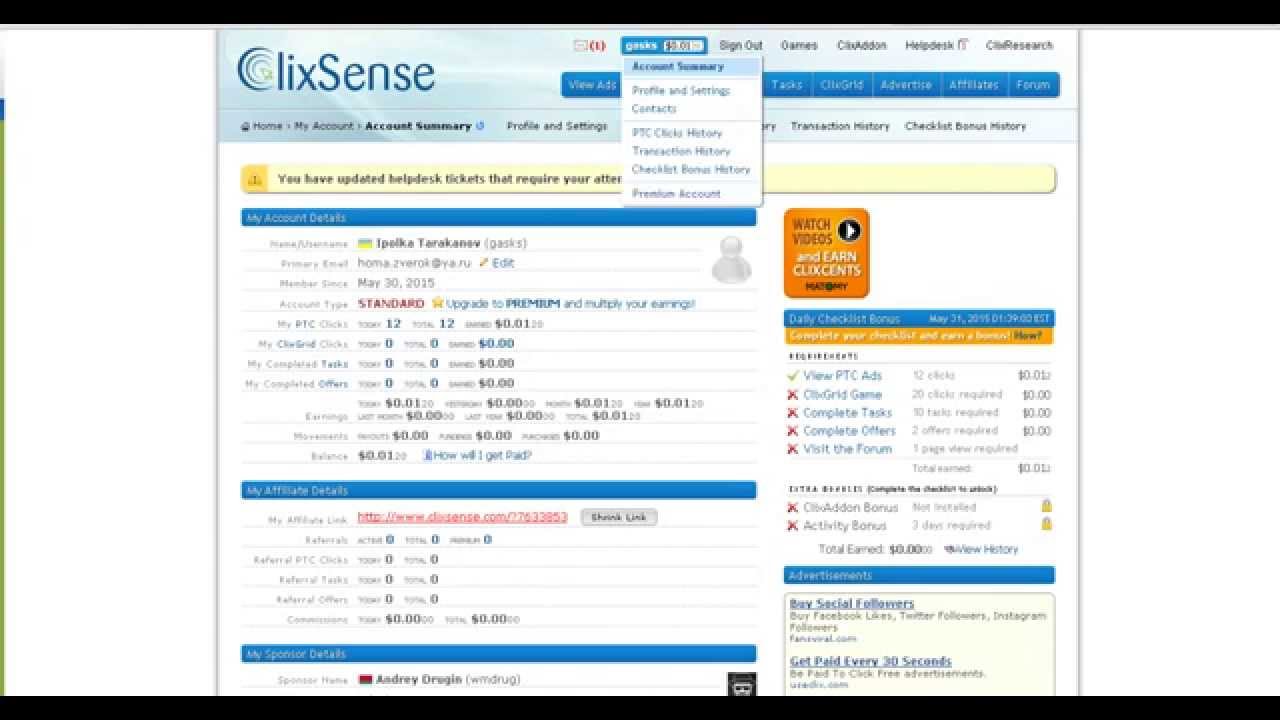Screen dimensions: 1280x720
Task: Select Premium Account in dropdown menu
Action: (x=676, y=194)
